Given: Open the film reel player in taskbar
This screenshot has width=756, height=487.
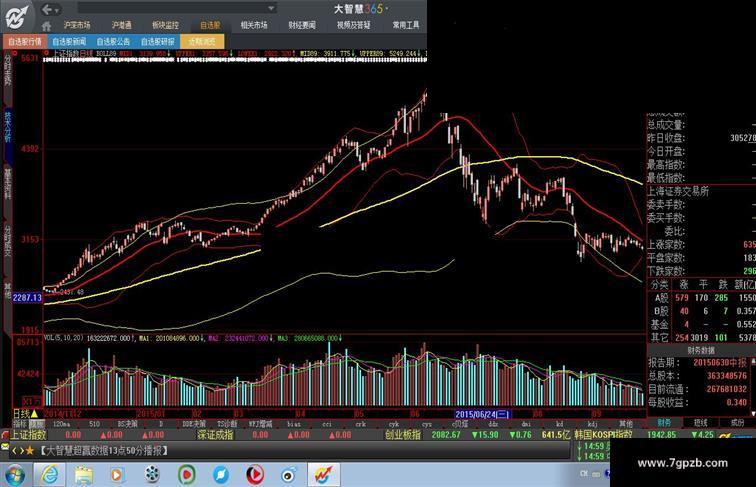Looking at the screenshot, I should pos(152,475).
